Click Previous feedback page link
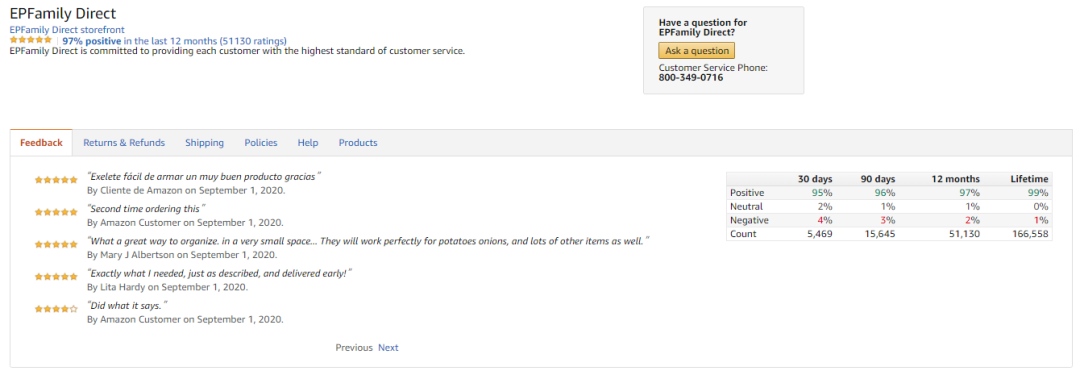Image resolution: width=1080 pixels, height=375 pixels. 354,347
